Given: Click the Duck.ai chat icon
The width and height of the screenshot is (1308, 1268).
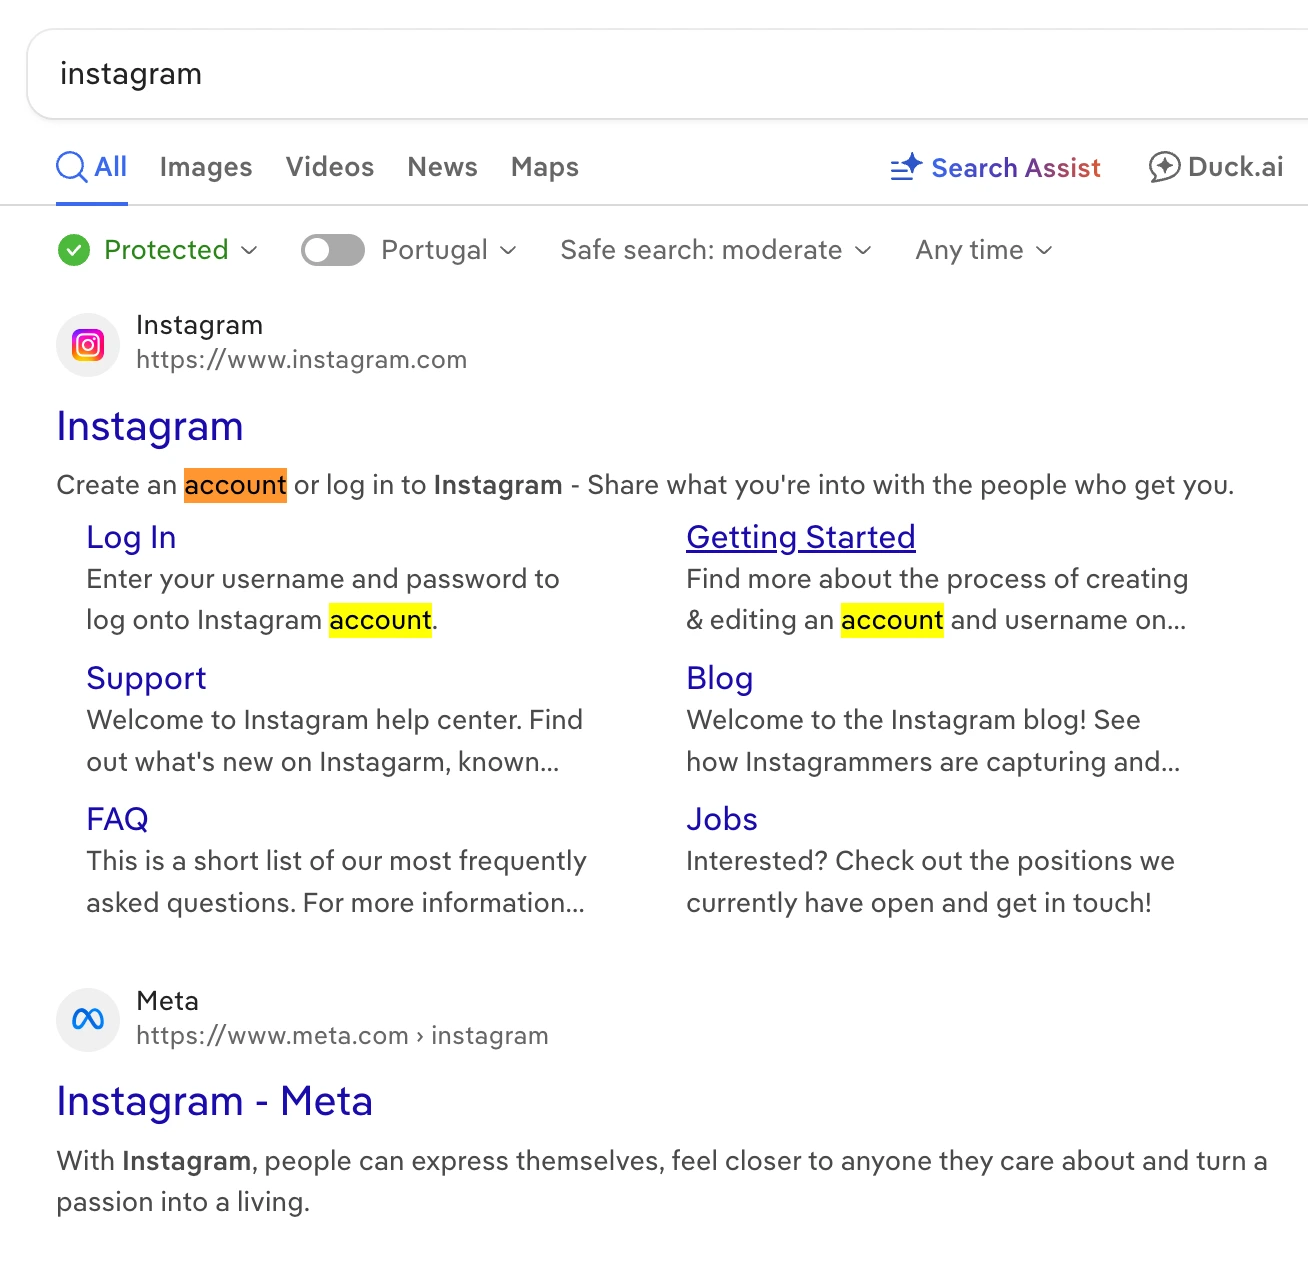Looking at the screenshot, I should coord(1164,167).
